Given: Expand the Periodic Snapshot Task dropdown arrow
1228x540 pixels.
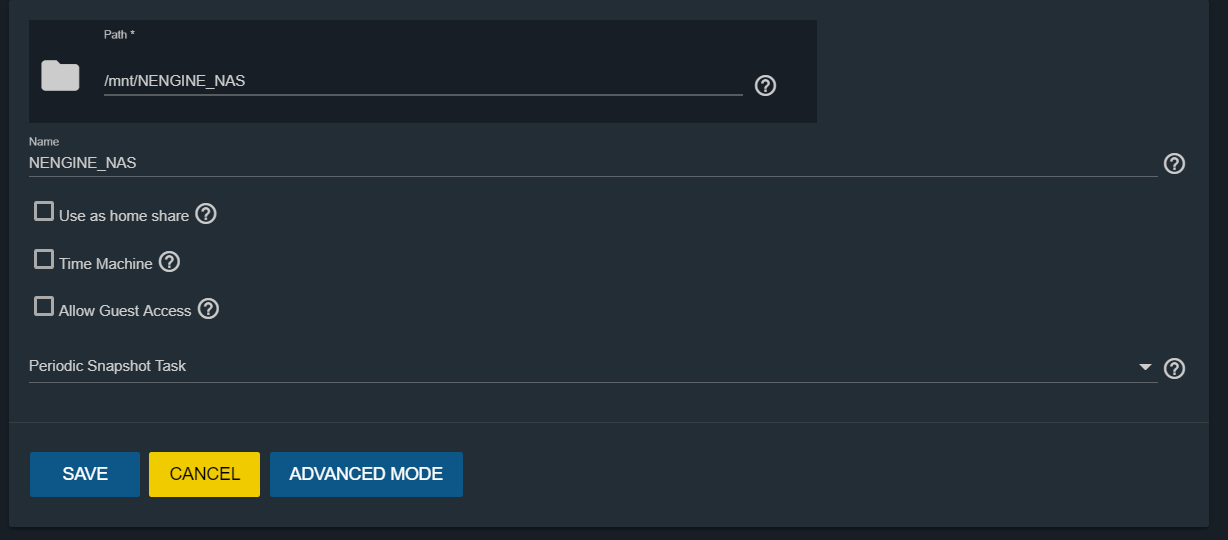Looking at the screenshot, I should (1146, 368).
